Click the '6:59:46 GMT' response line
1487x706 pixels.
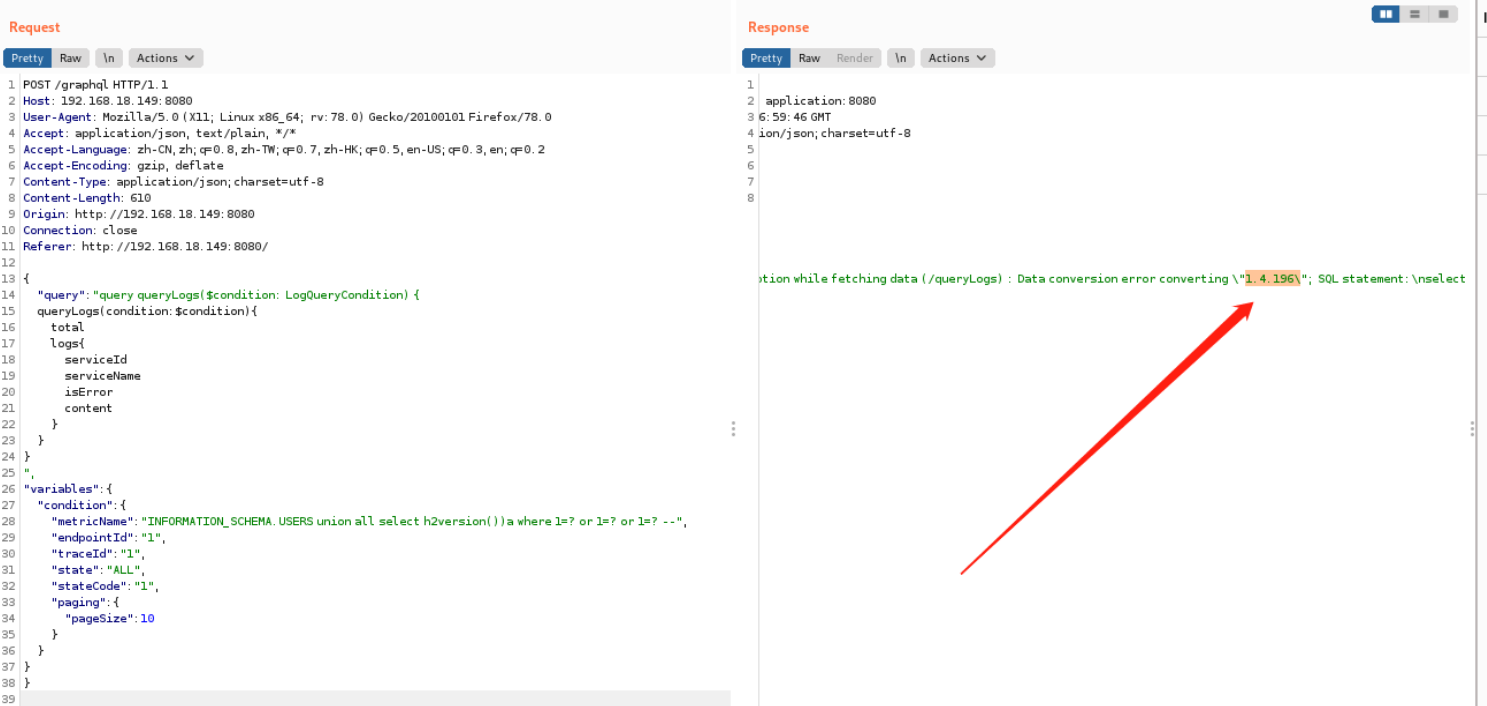795,117
